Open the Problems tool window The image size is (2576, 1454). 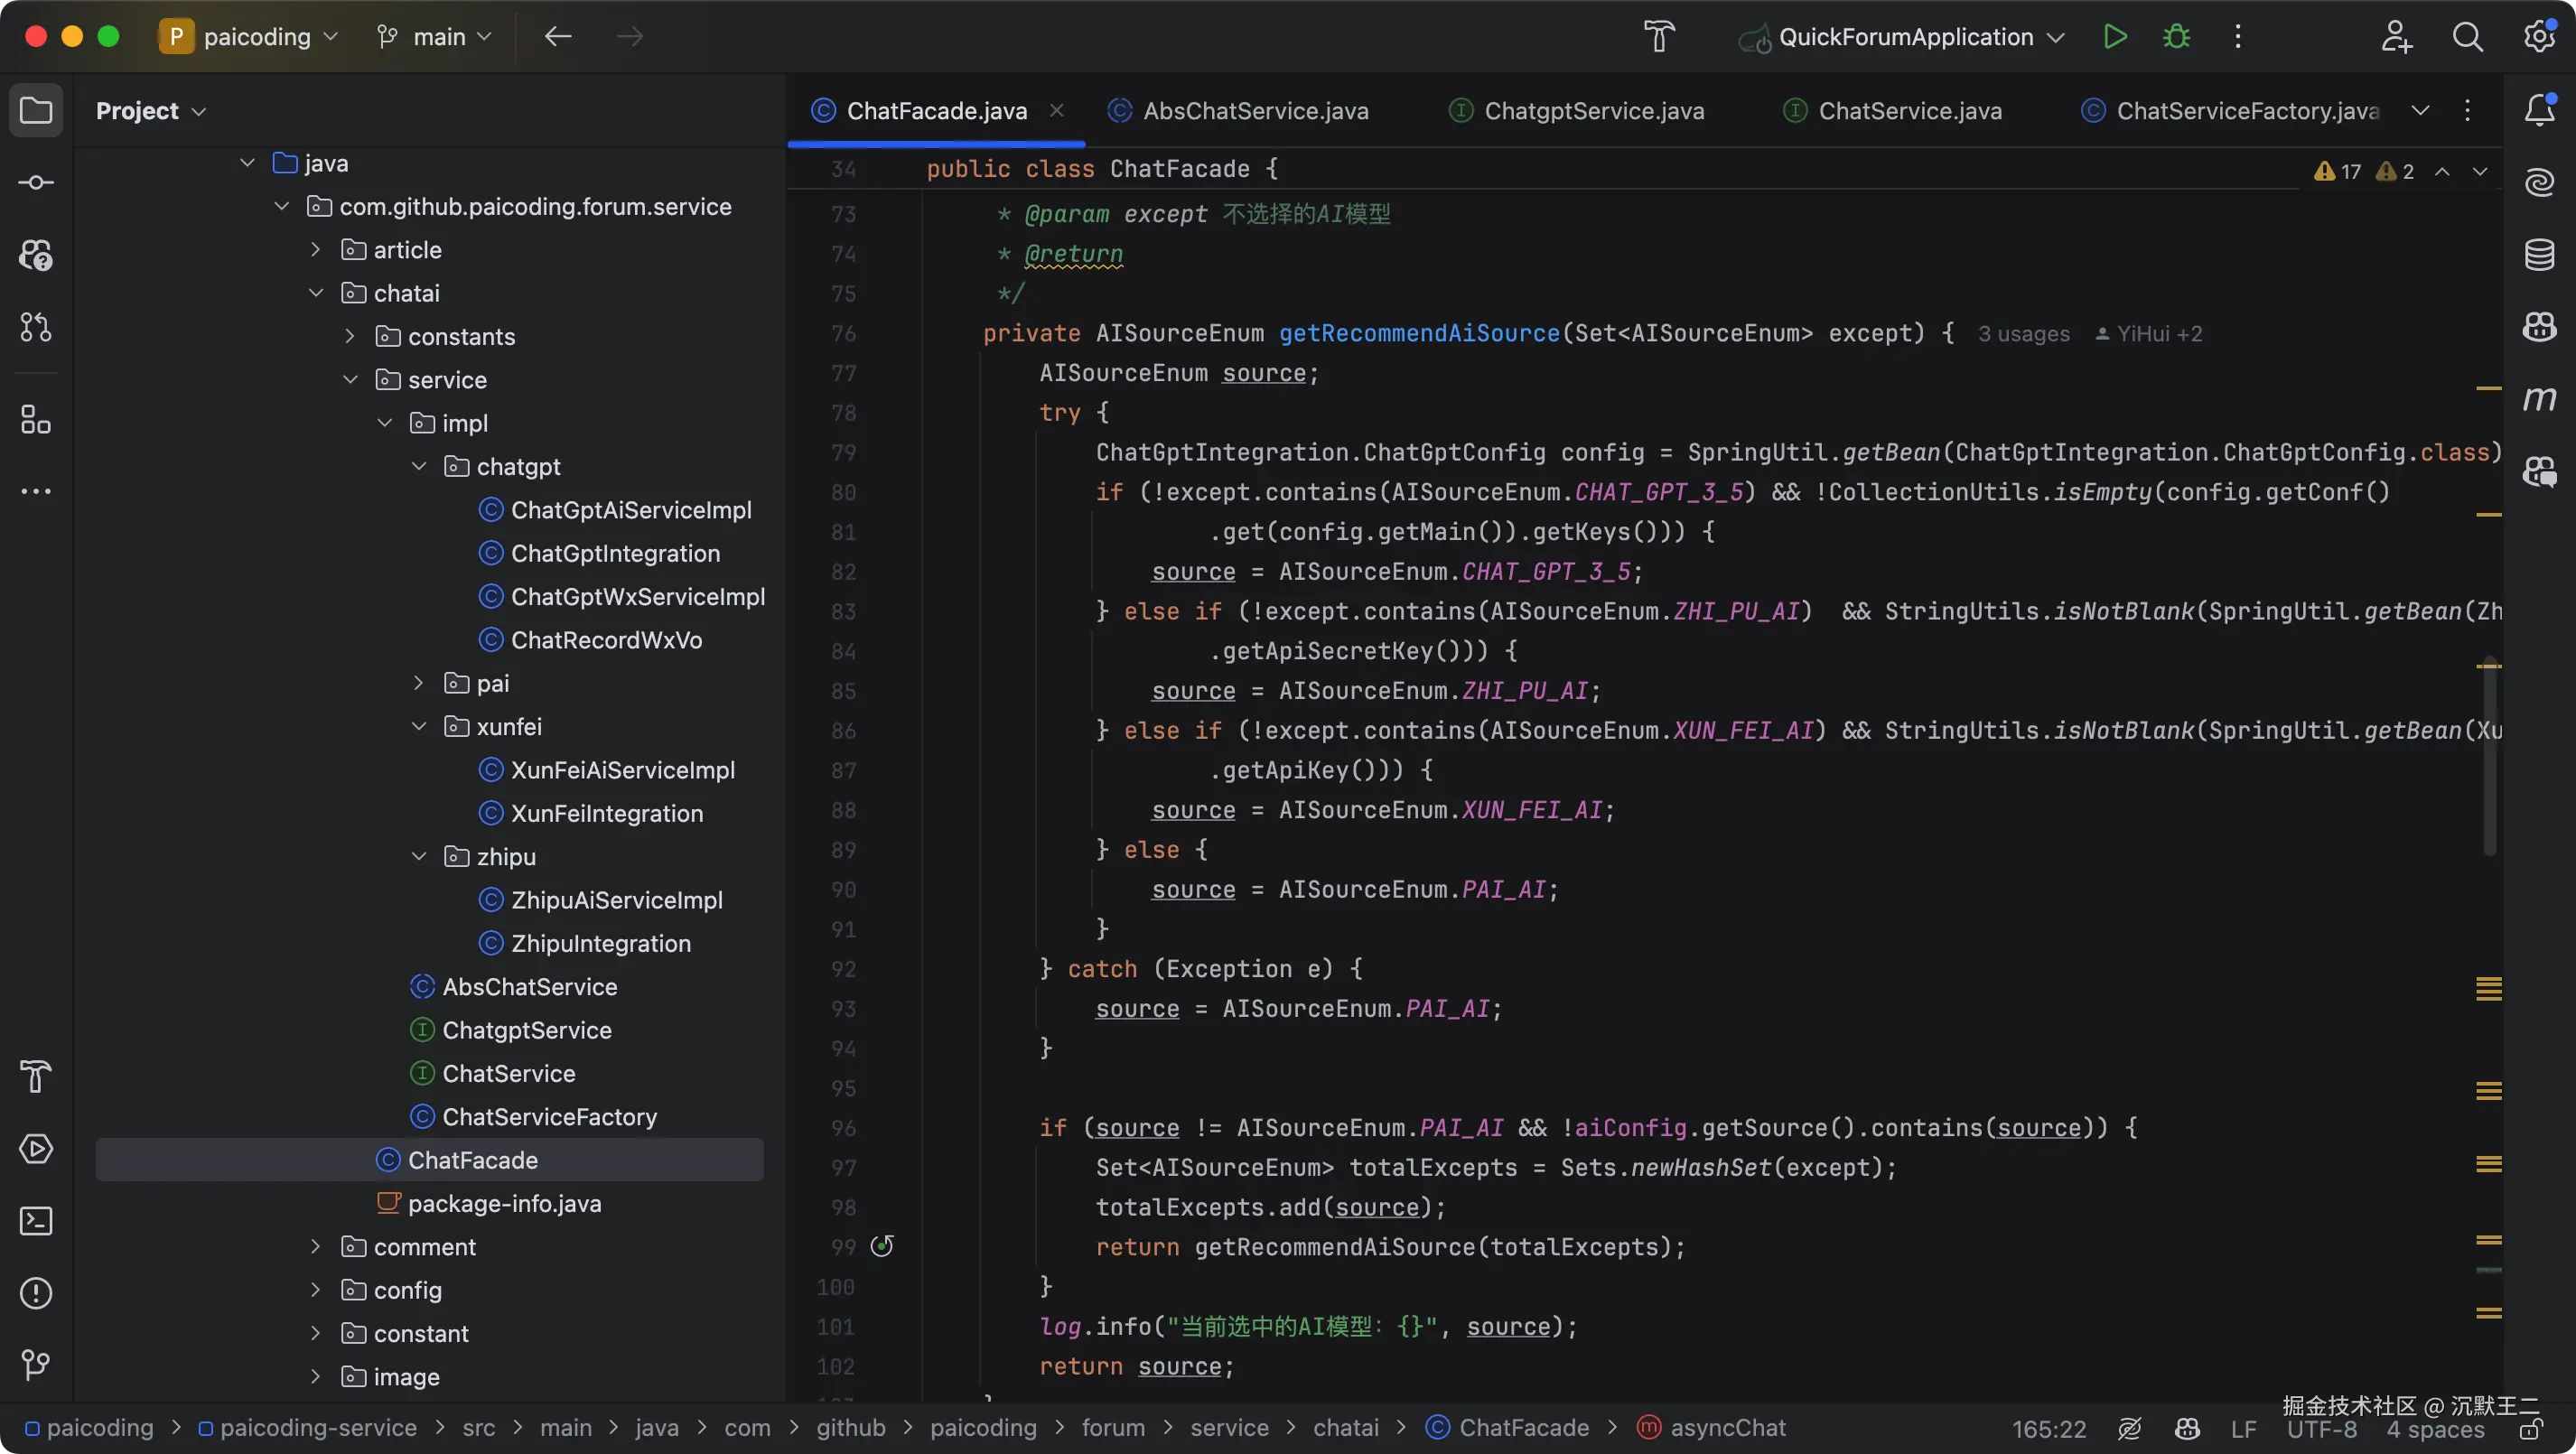click(x=36, y=1293)
